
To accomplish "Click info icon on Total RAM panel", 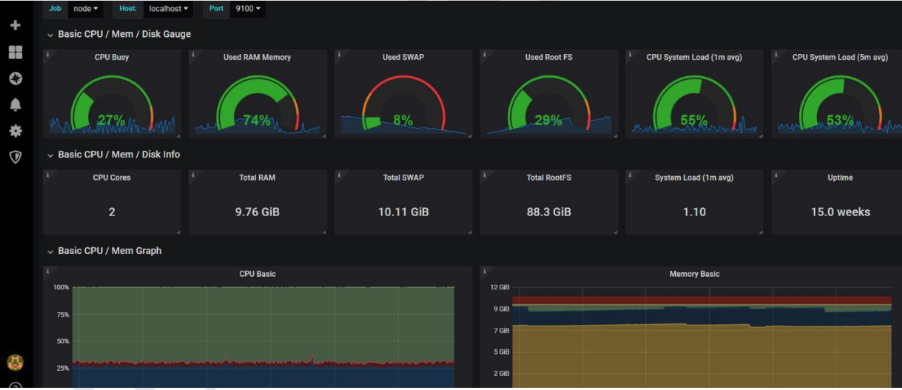I will point(193,175).
